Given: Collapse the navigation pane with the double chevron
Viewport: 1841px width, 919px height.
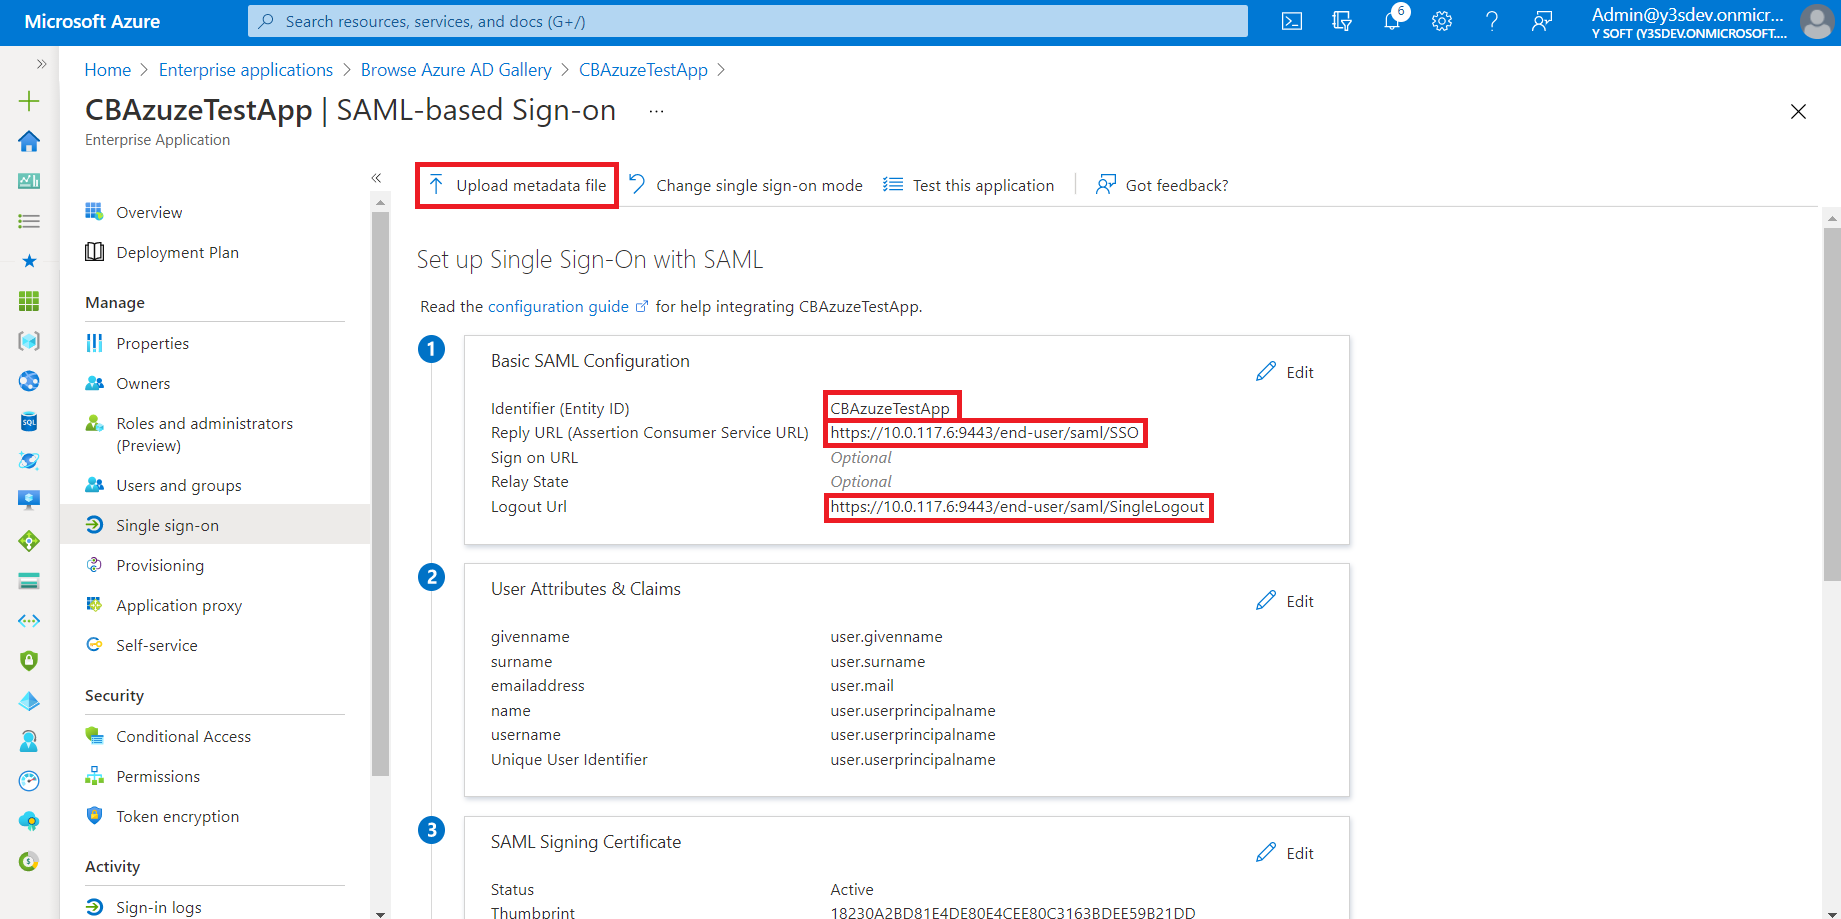Looking at the screenshot, I should [x=377, y=178].
